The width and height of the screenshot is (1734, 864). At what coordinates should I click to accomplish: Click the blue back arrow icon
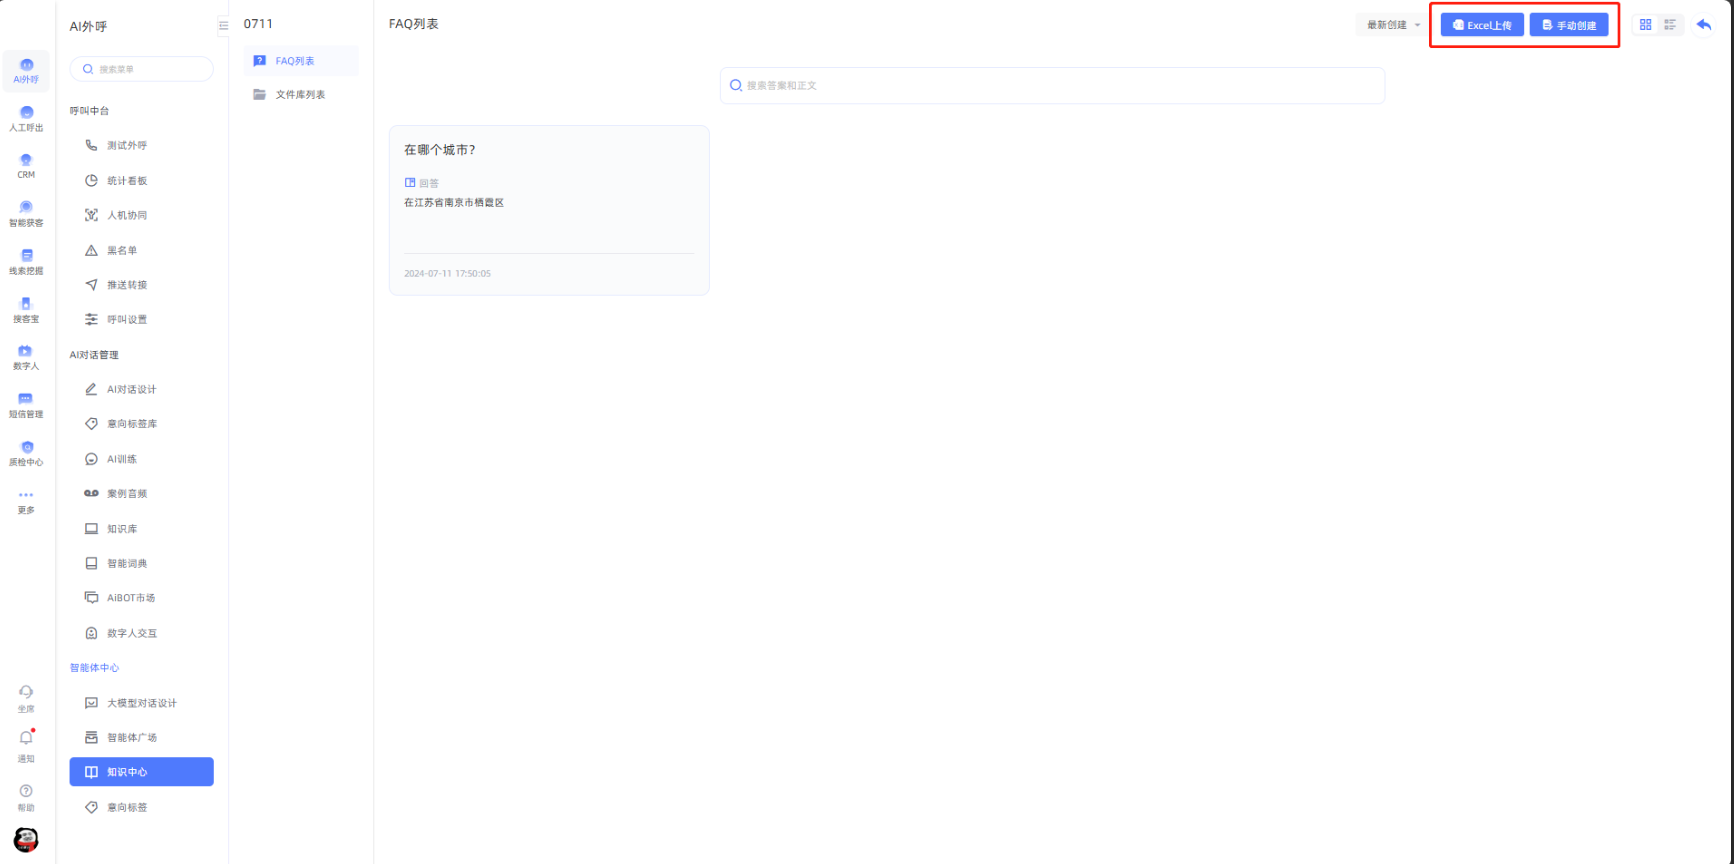click(x=1704, y=25)
